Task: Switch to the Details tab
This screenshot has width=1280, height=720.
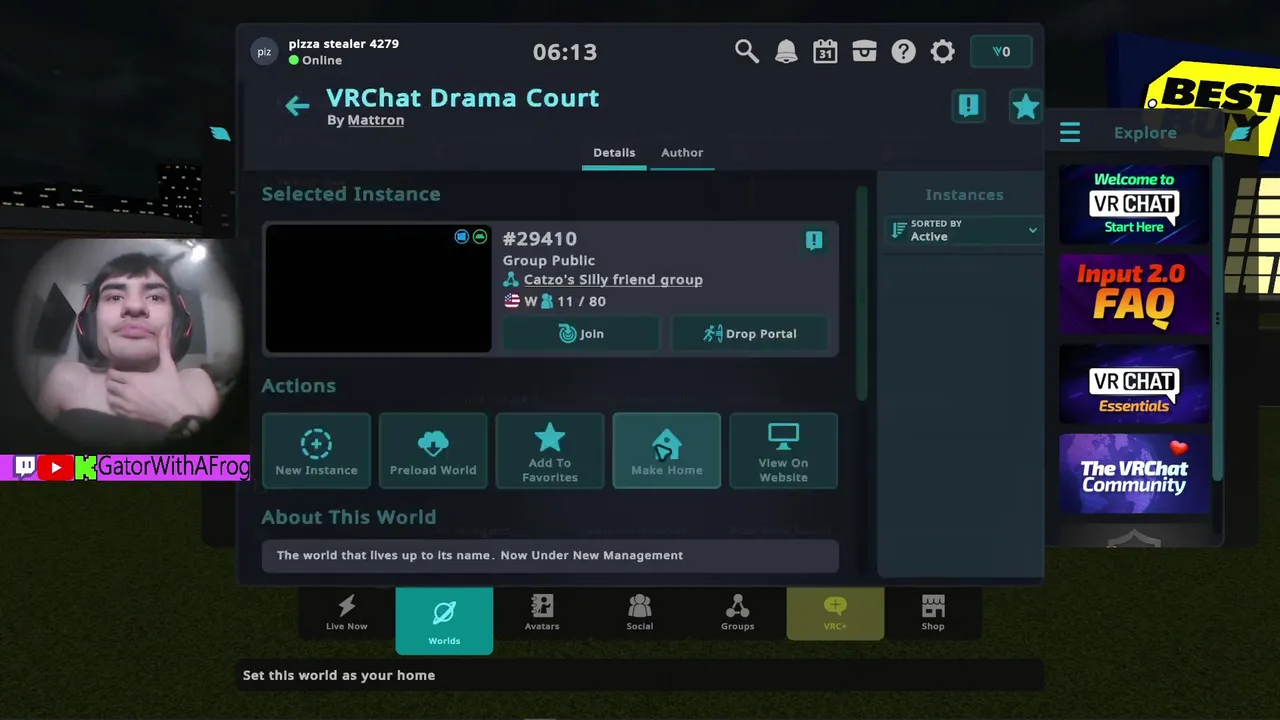Action: click(614, 153)
